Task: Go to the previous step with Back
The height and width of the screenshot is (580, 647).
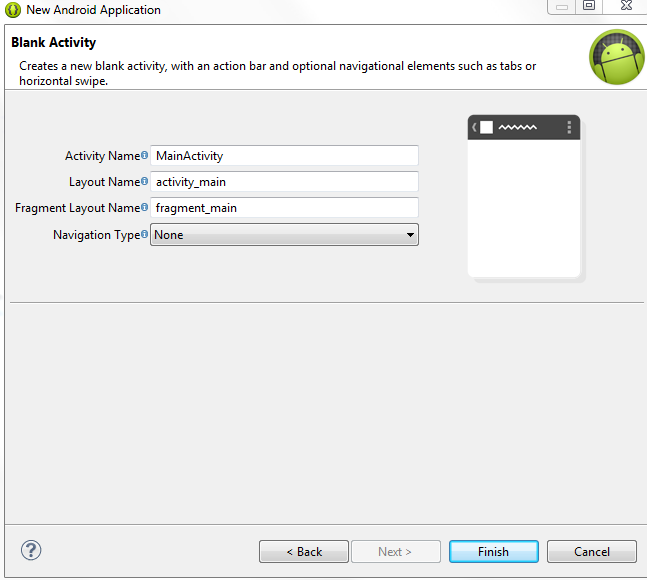Action: click(304, 552)
